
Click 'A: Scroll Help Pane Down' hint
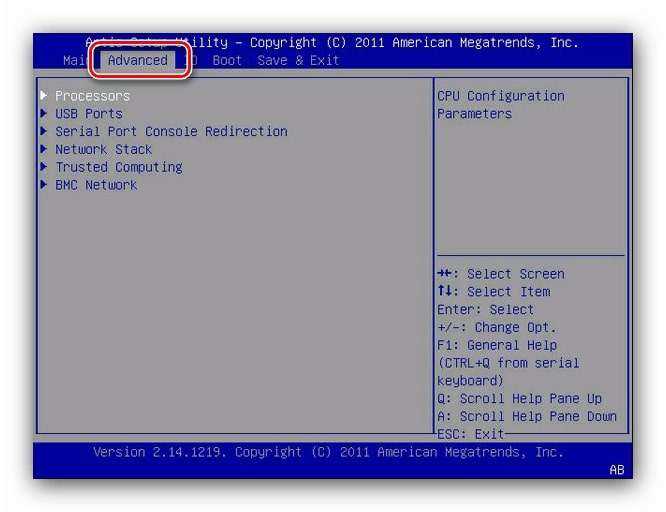[527, 417]
